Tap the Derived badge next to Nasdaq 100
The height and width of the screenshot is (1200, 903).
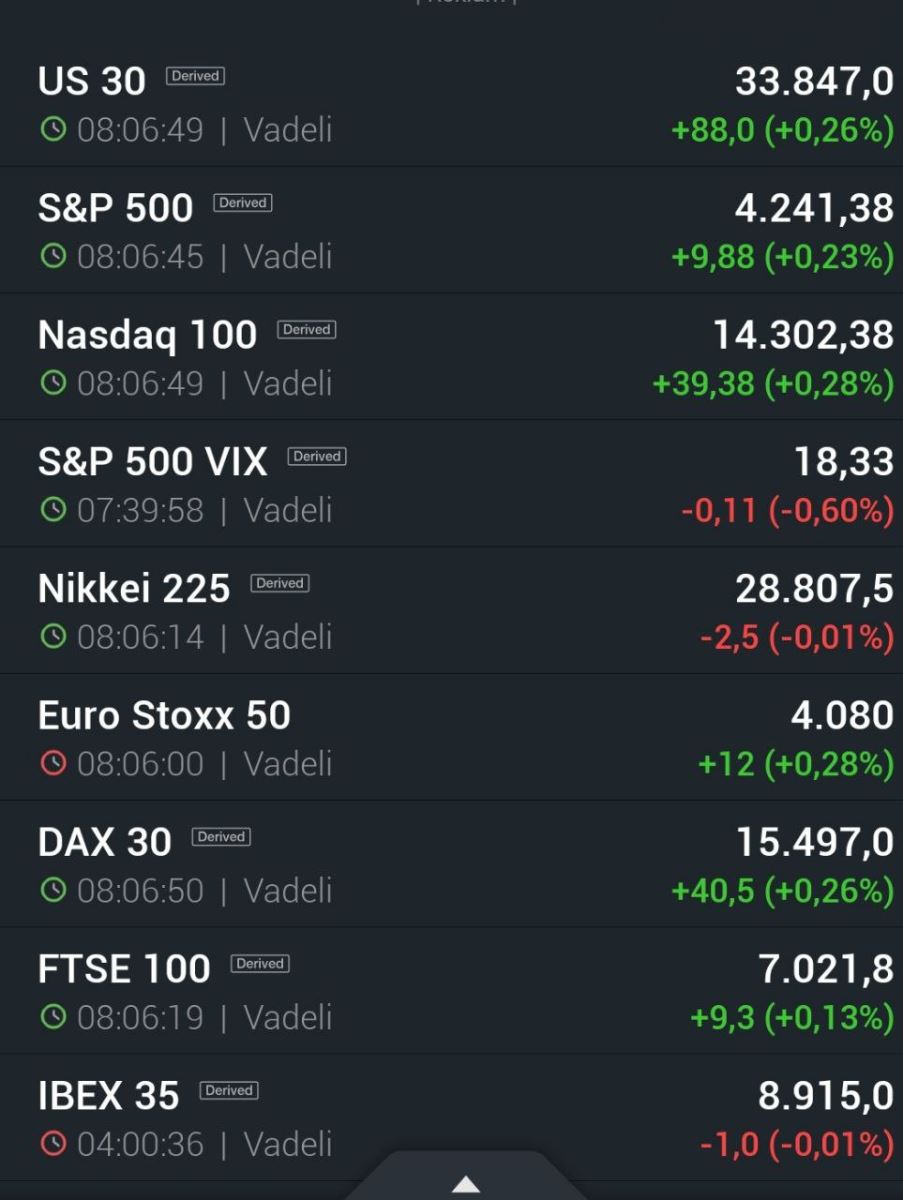[x=306, y=330]
